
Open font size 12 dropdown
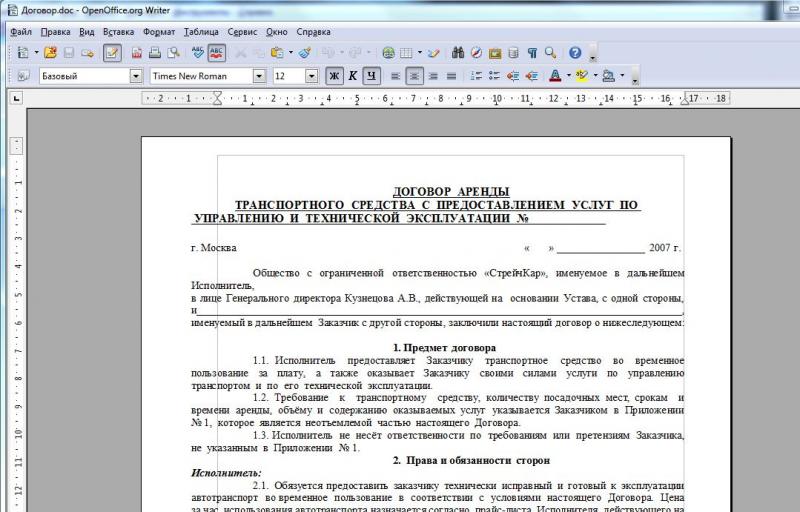pos(311,76)
